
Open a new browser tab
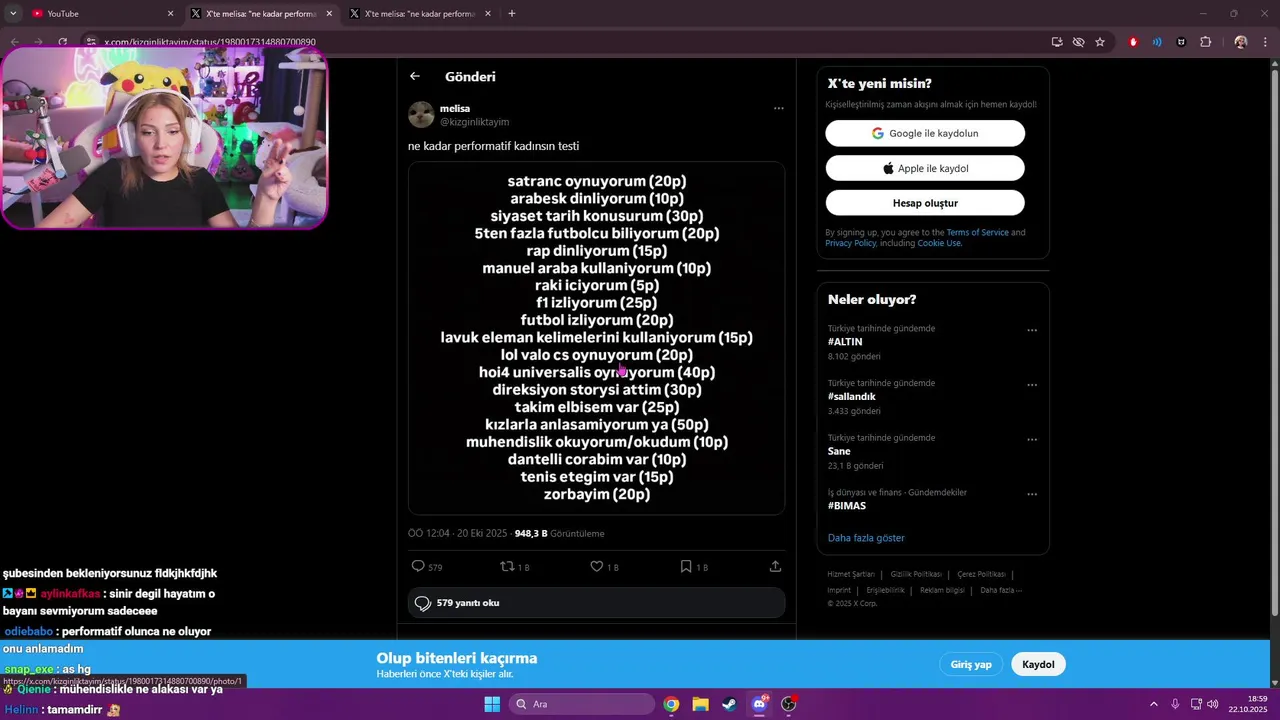coord(512,14)
